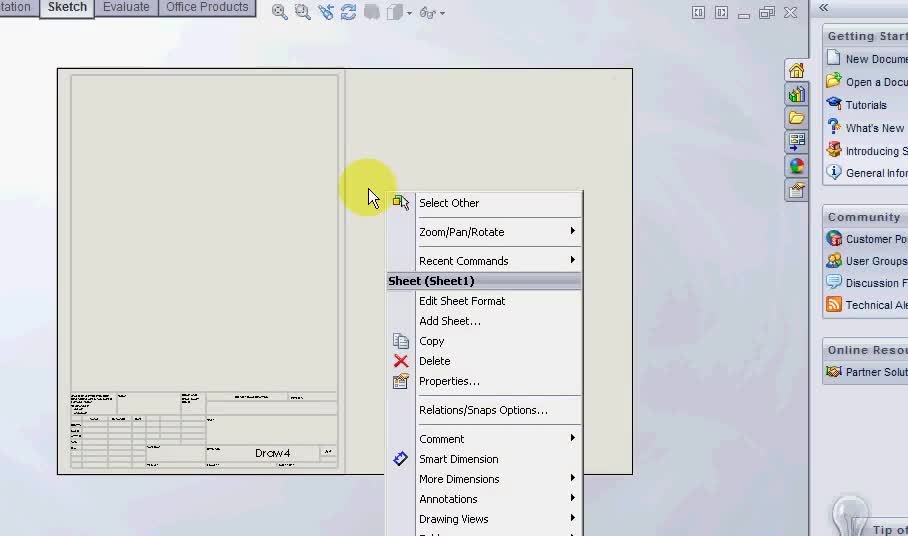
Task: Expand the More Dimensions submenu
Action: (x=484, y=479)
